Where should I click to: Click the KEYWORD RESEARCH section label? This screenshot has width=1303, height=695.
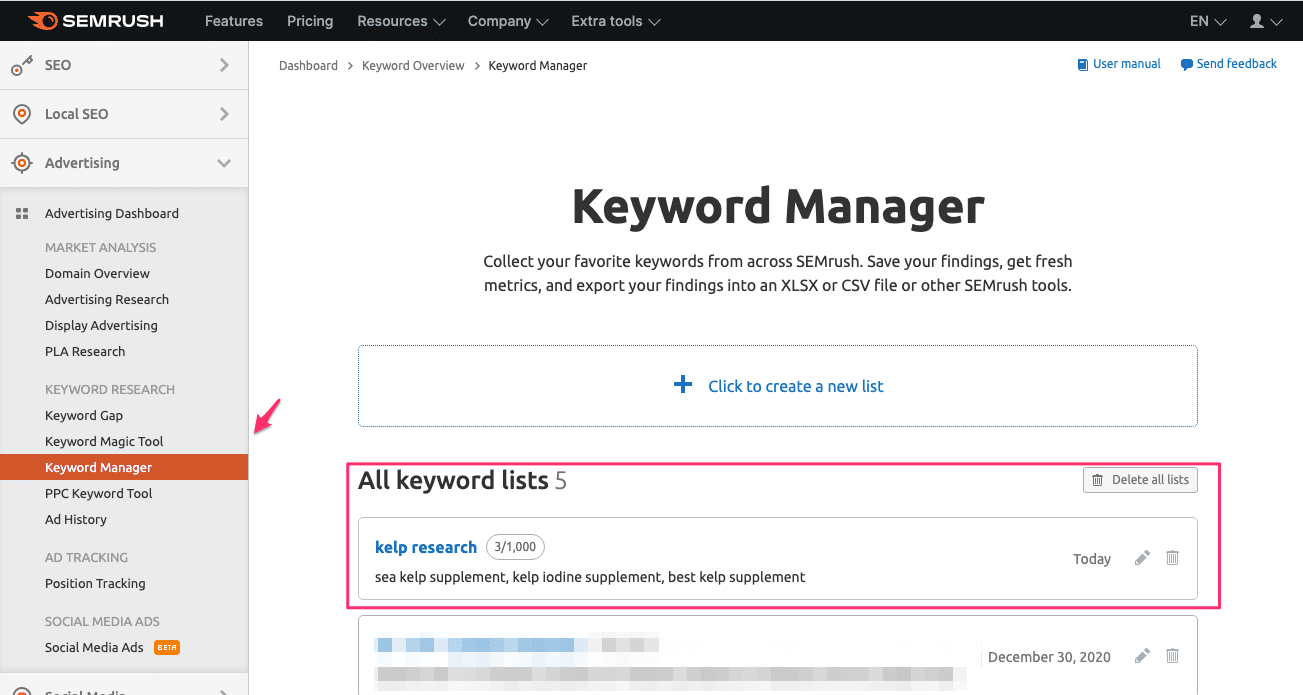[x=110, y=389]
